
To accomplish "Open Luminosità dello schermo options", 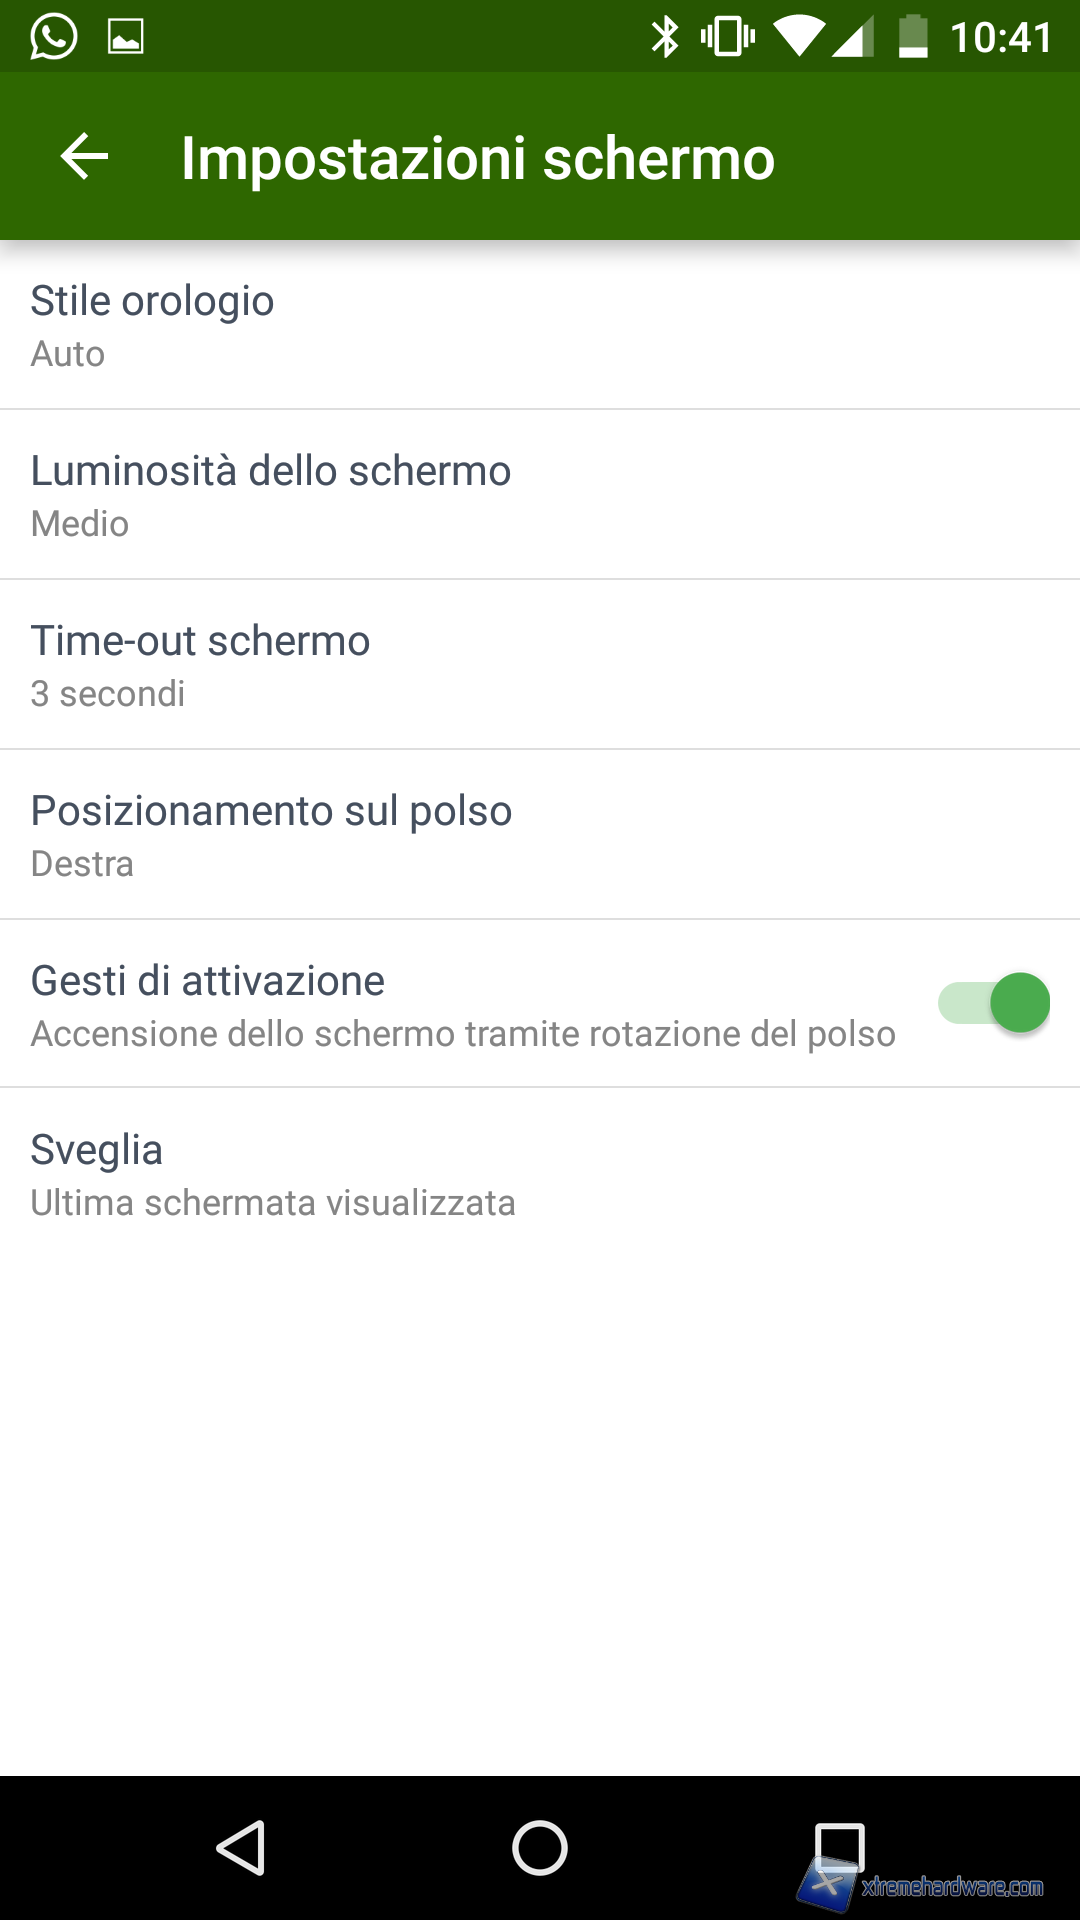I will [540, 495].
